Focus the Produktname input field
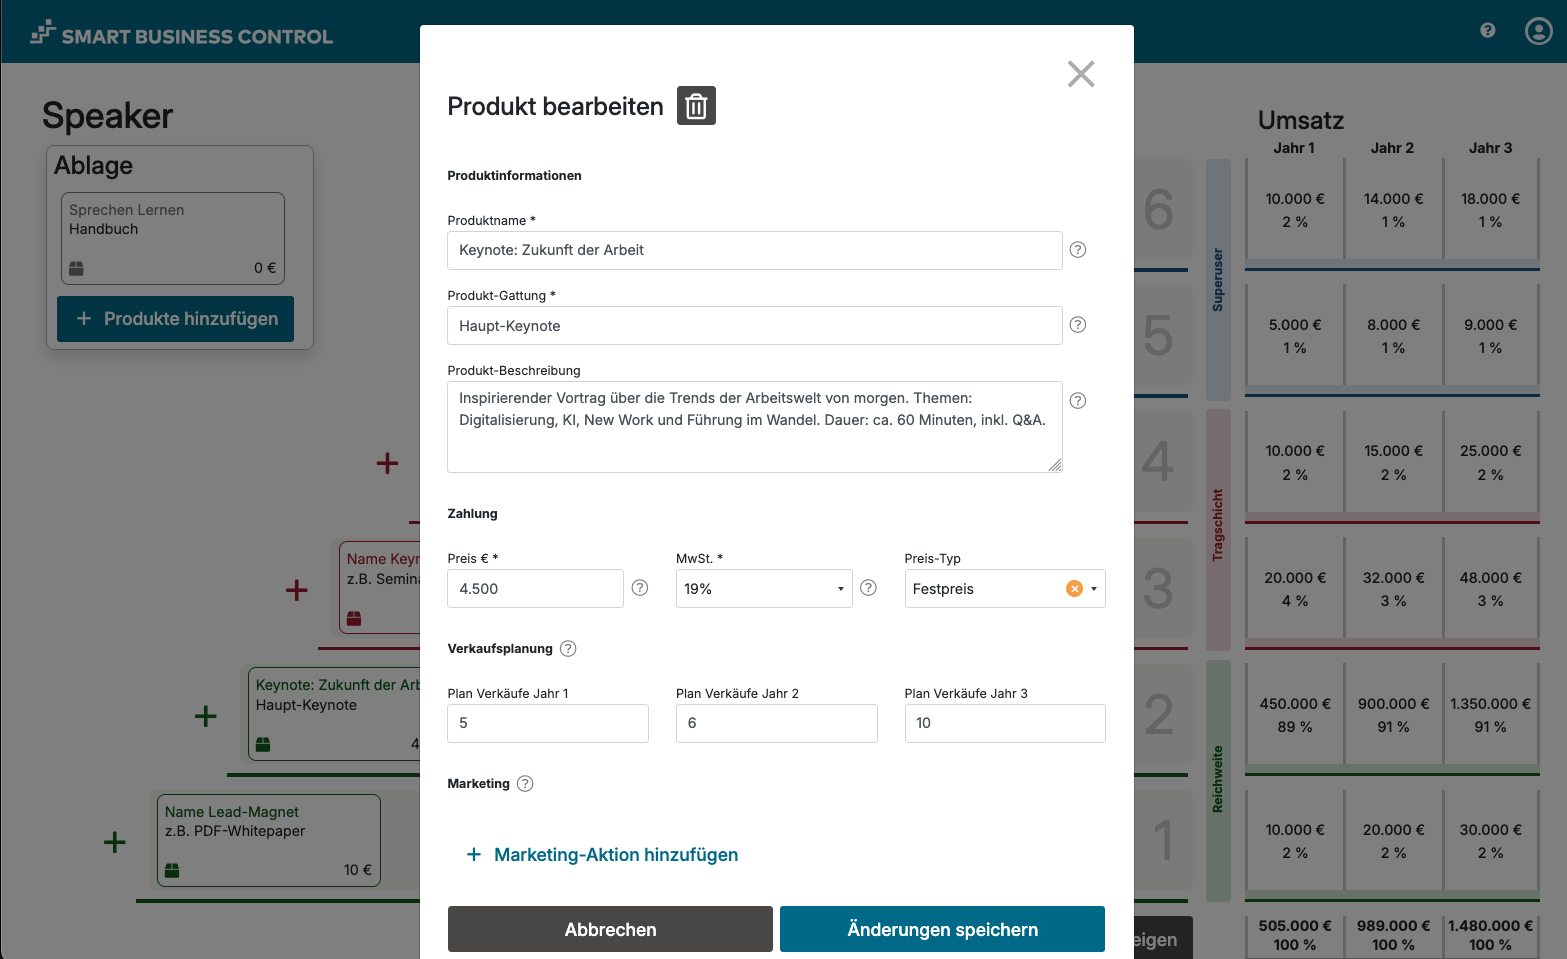 point(754,250)
